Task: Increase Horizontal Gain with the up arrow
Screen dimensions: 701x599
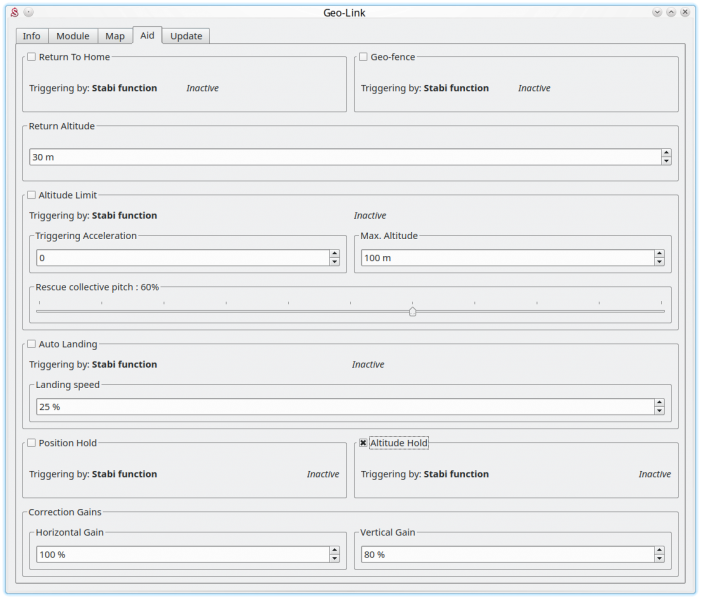Action: (x=334, y=550)
